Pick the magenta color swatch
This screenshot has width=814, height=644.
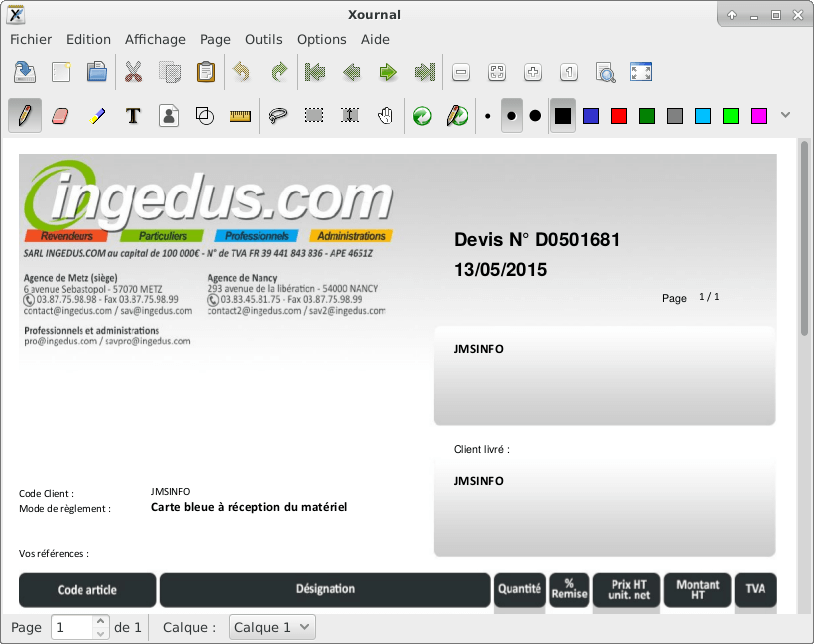coord(759,116)
